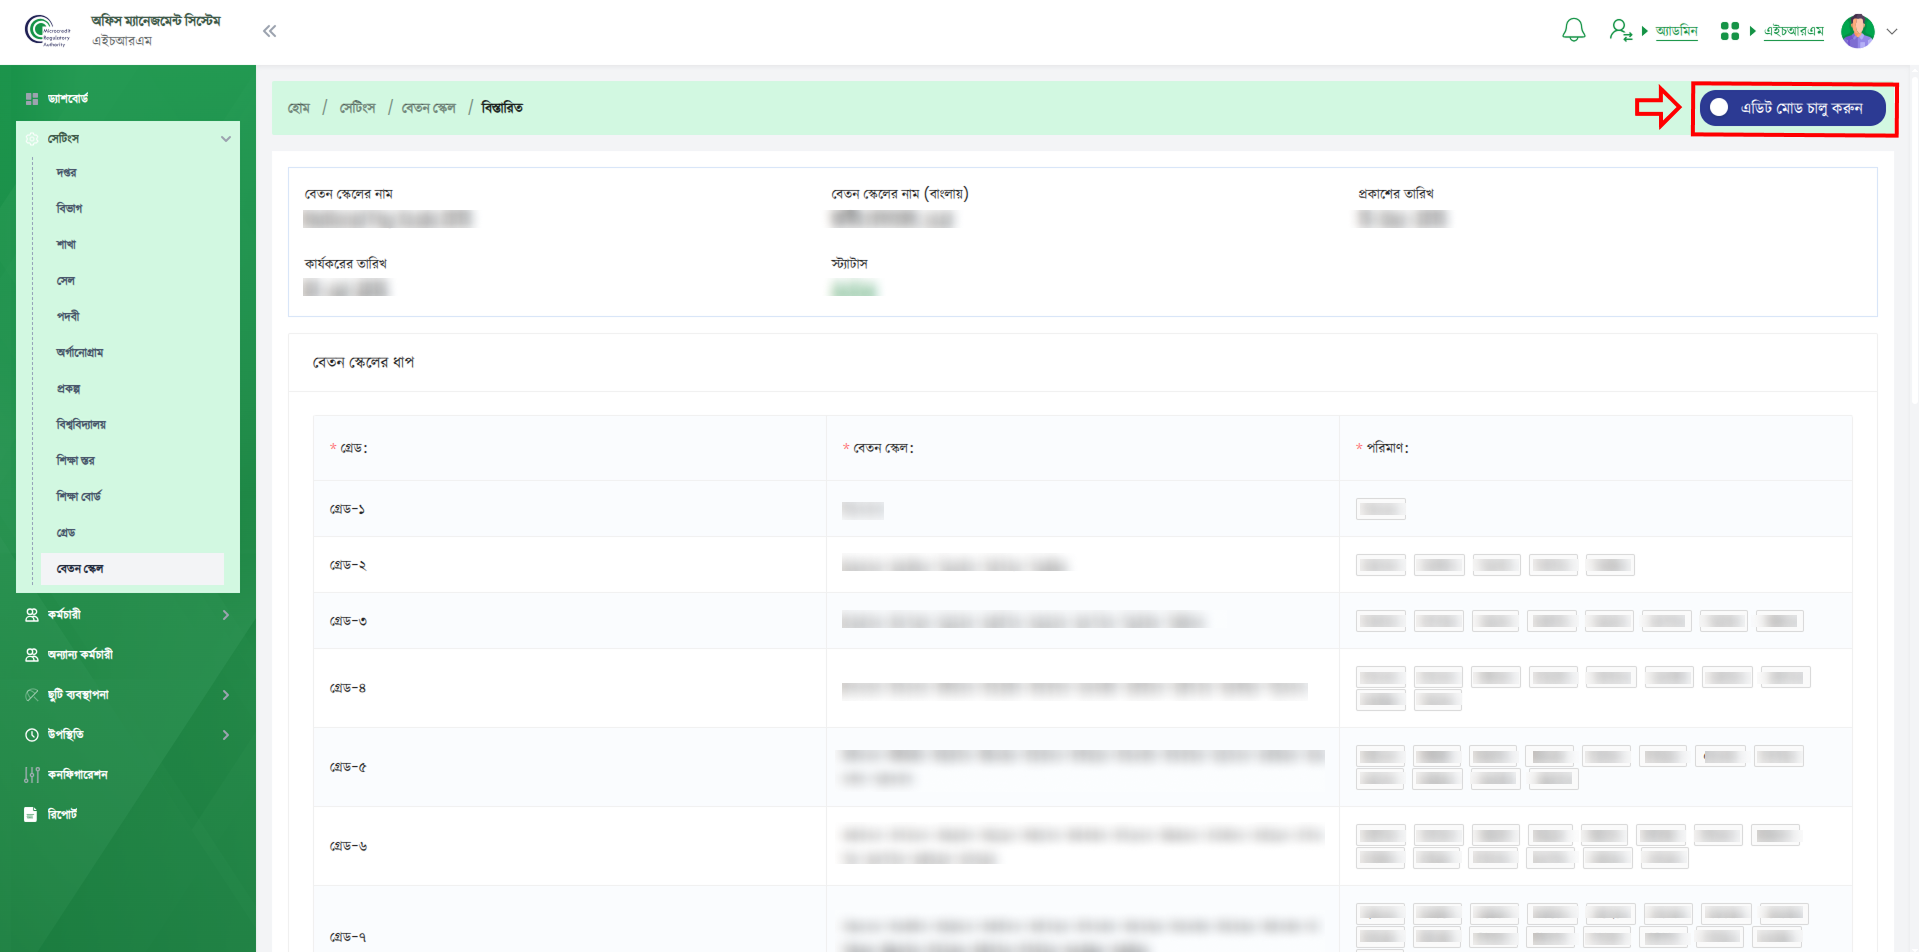This screenshot has height=952, width=1919.
Task: Collapse sidebar using double chevron icon
Action: pos(269,31)
